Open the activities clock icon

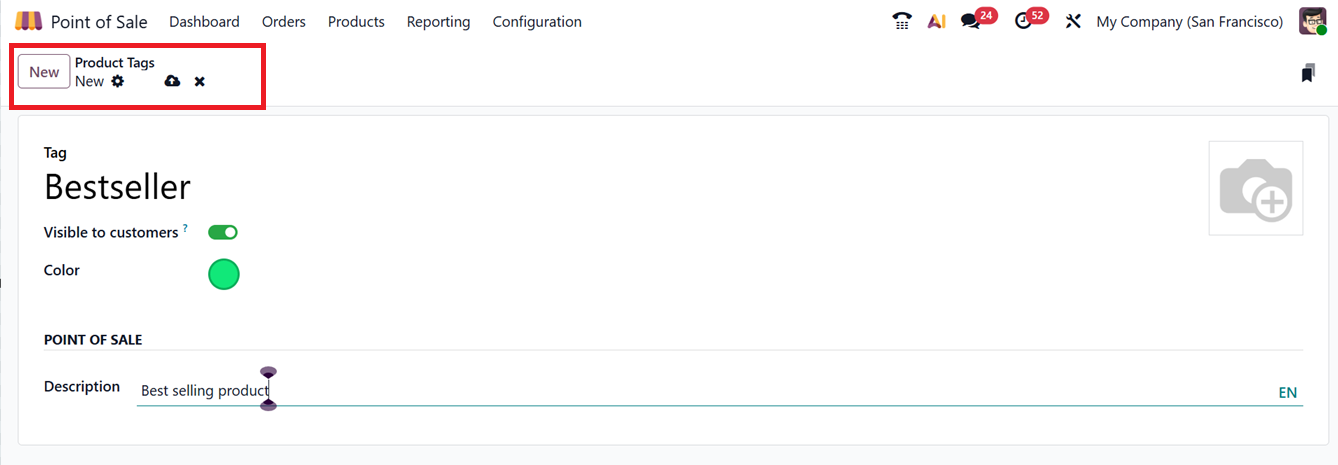tap(1023, 21)
